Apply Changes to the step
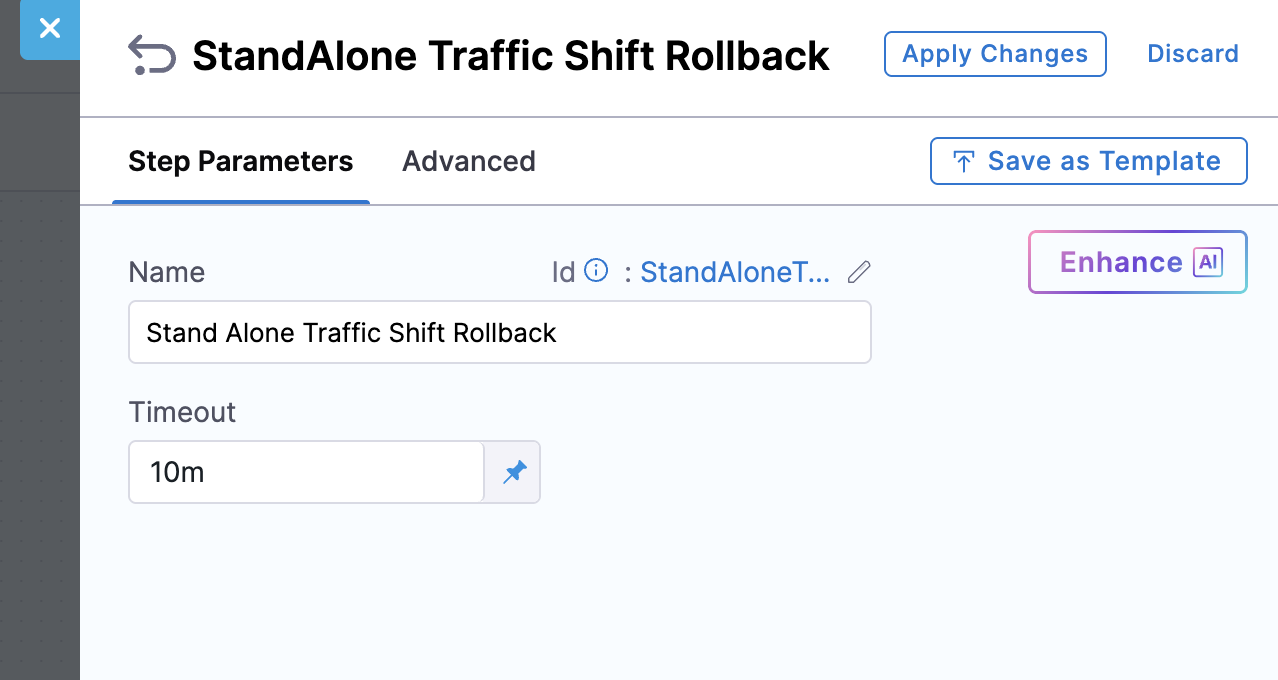The width and height of the screenshot is (1278, 680). point(994,54)
